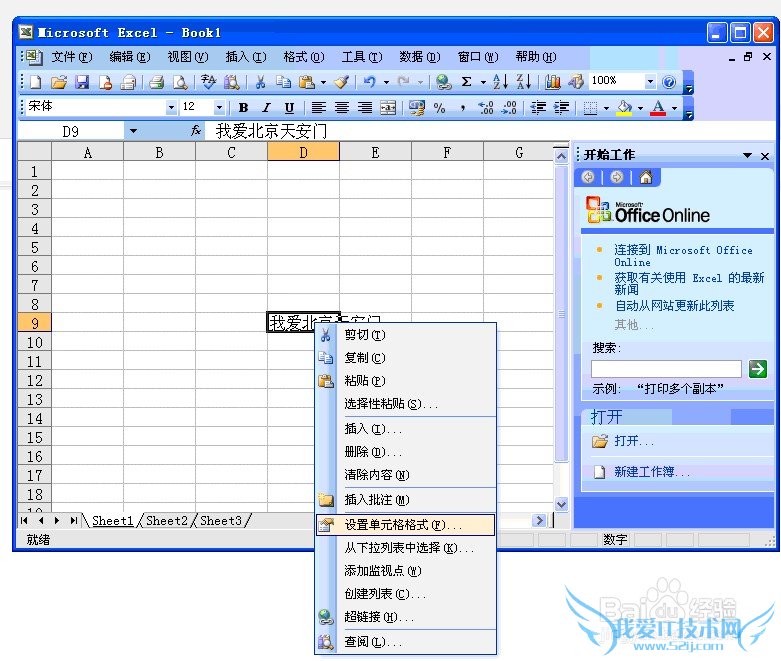Select the column D header
Screen dimensions: 781x661
coord(303,152)
